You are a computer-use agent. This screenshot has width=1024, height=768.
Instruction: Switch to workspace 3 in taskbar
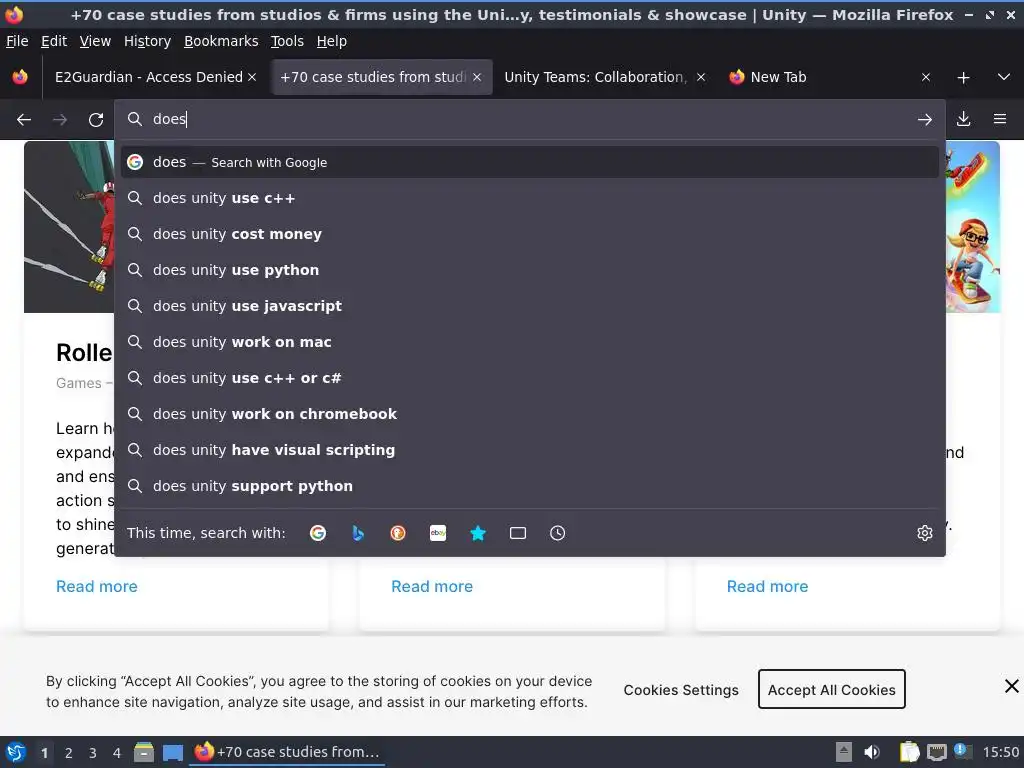pos(93,753)
